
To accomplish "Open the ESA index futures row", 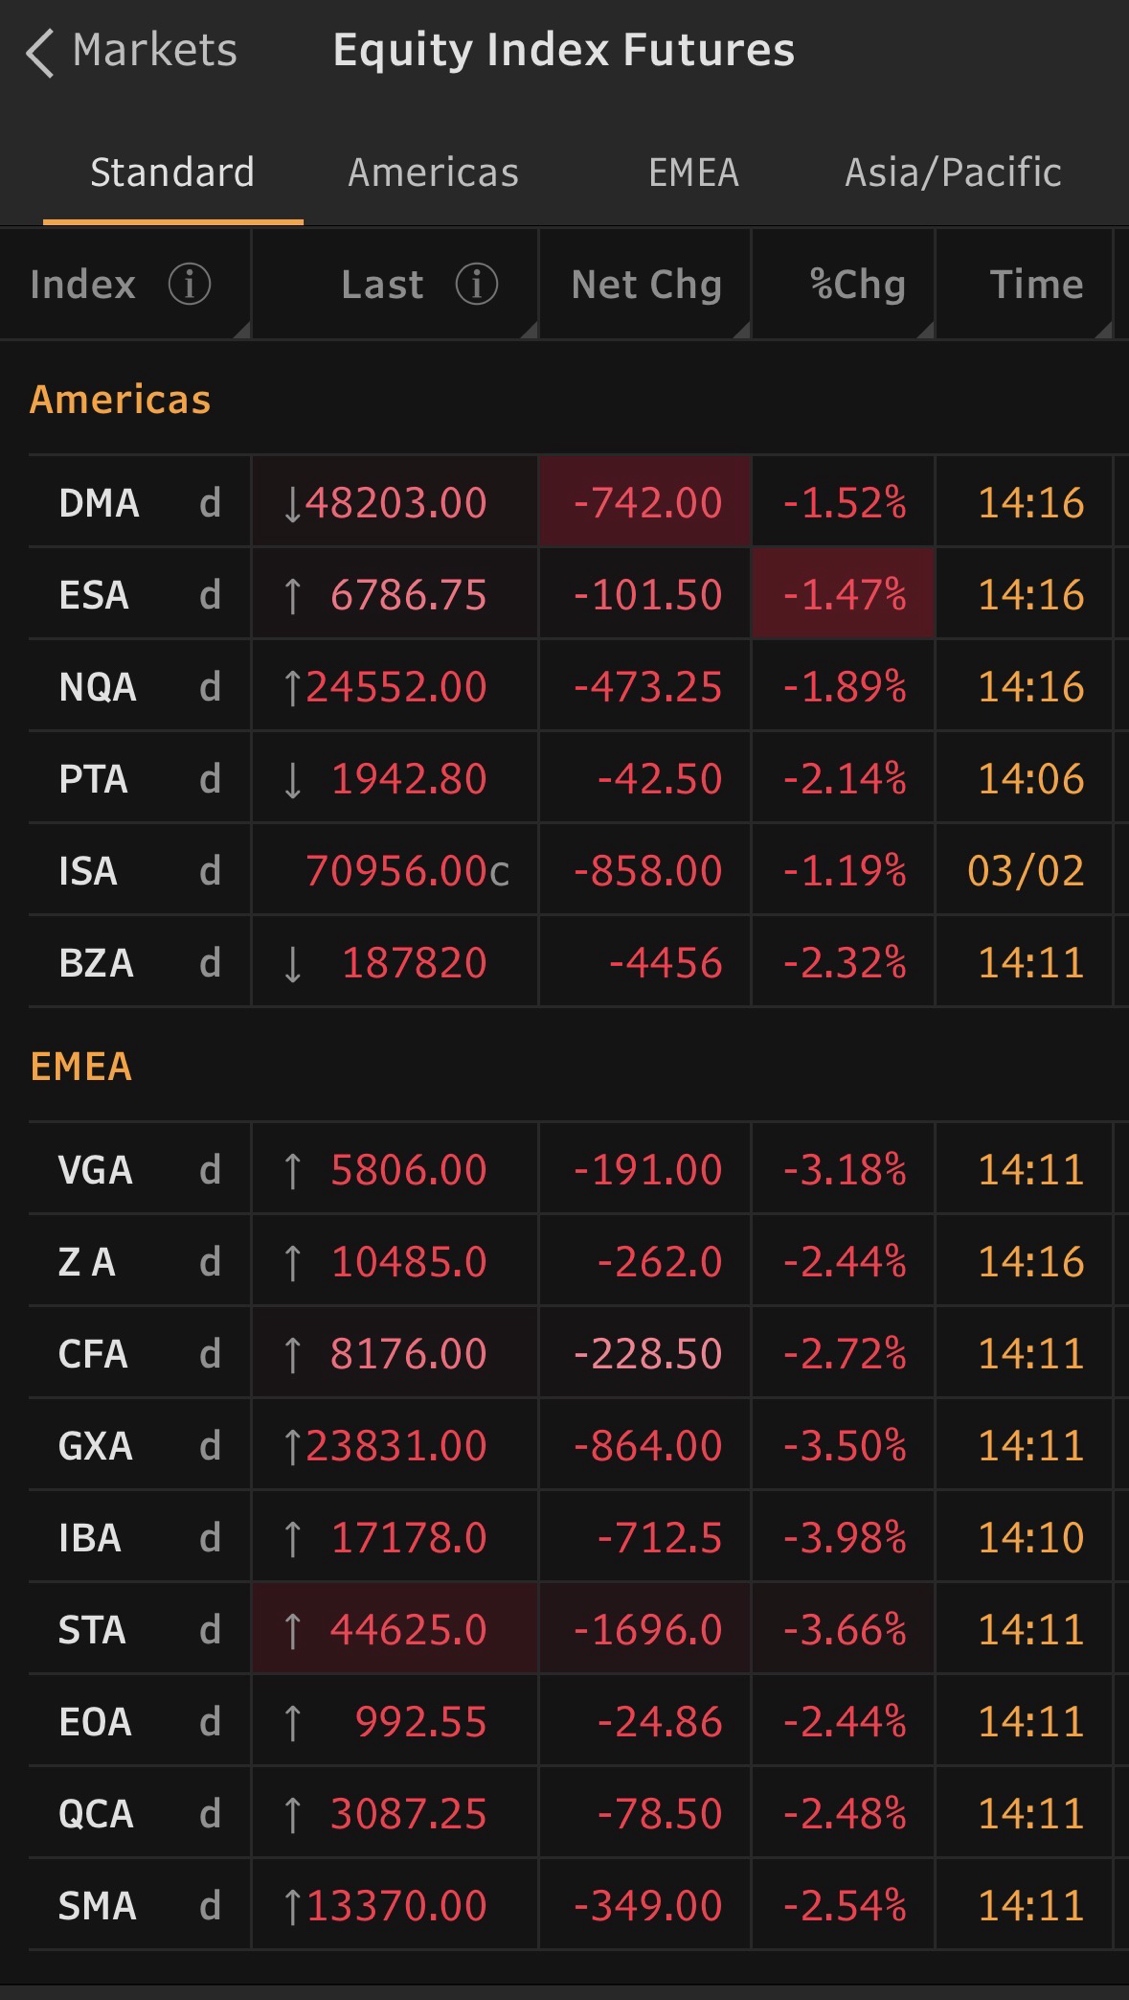I will 94,595.
